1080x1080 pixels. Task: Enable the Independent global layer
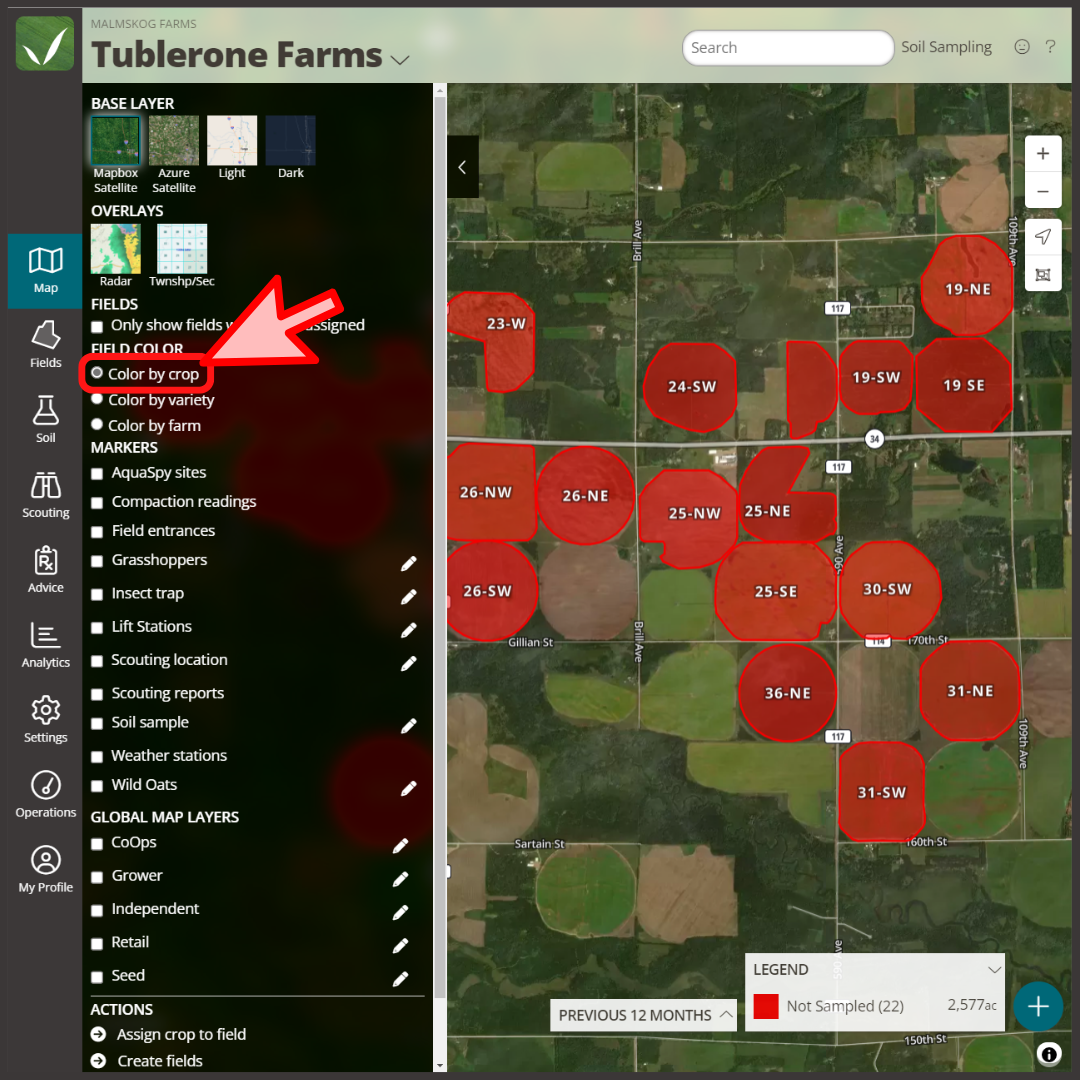point(97,911)
